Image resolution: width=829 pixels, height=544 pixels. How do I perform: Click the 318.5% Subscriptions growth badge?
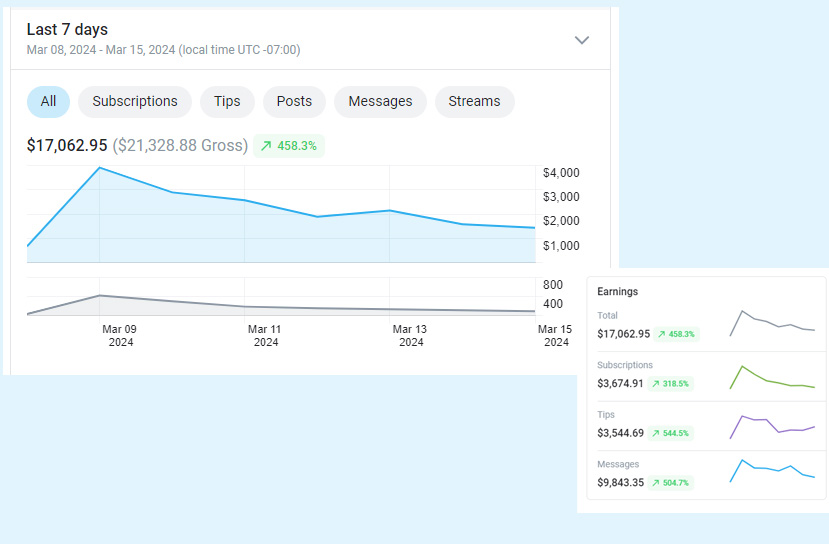coord(670,383)
